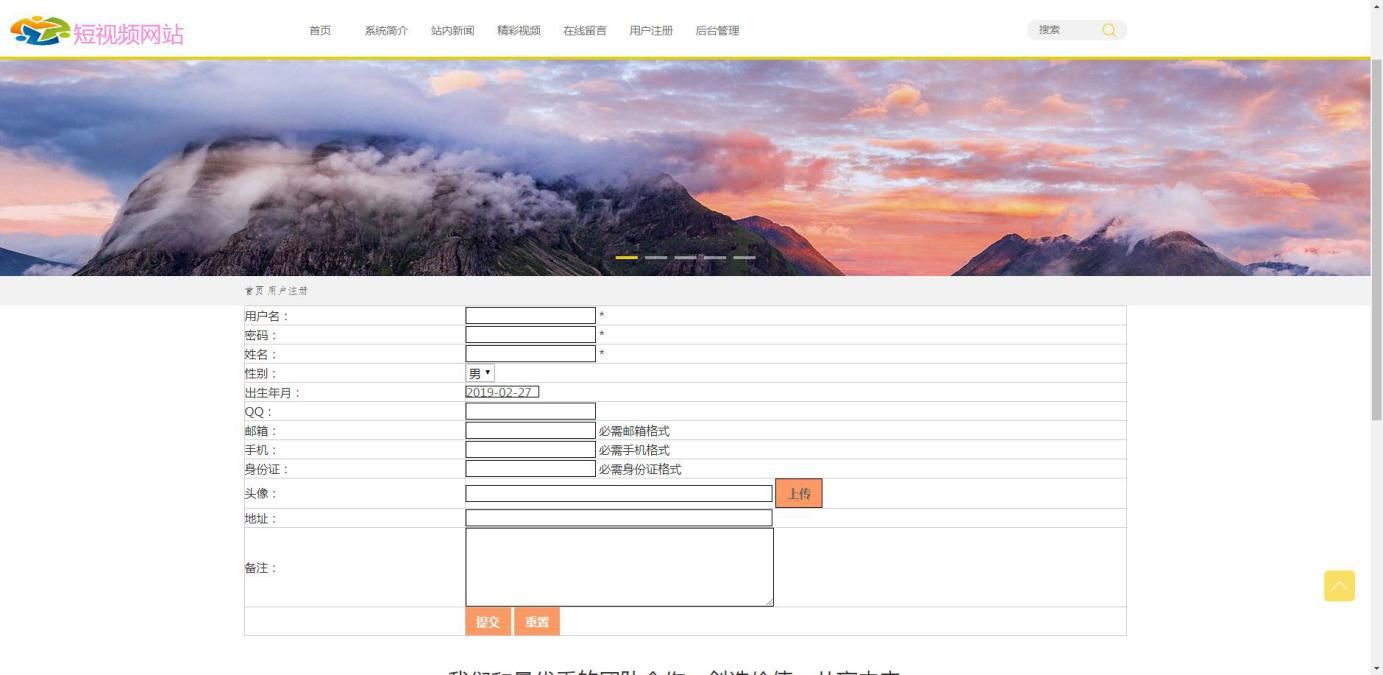The width and height of the screenshot is (1383, 675).
Task: Click the page scrollbar down arrow
Action: [1376, 668]
